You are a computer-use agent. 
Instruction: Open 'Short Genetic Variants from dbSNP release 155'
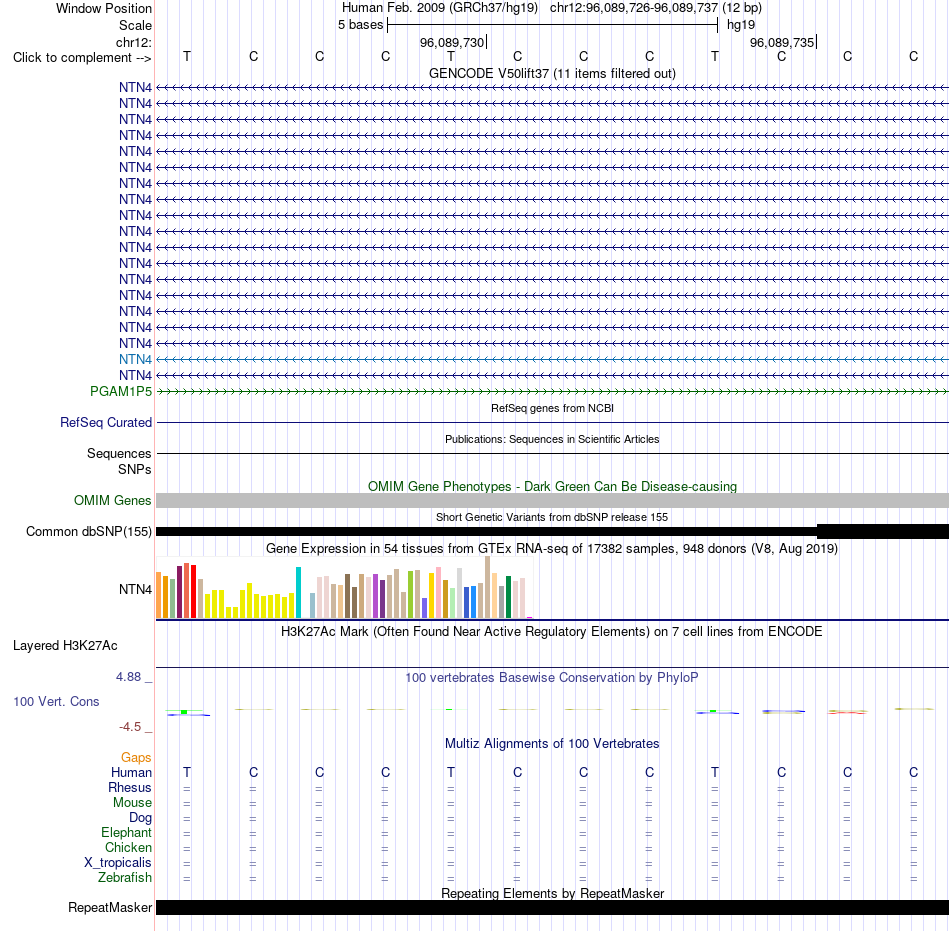tap(552, 517)
